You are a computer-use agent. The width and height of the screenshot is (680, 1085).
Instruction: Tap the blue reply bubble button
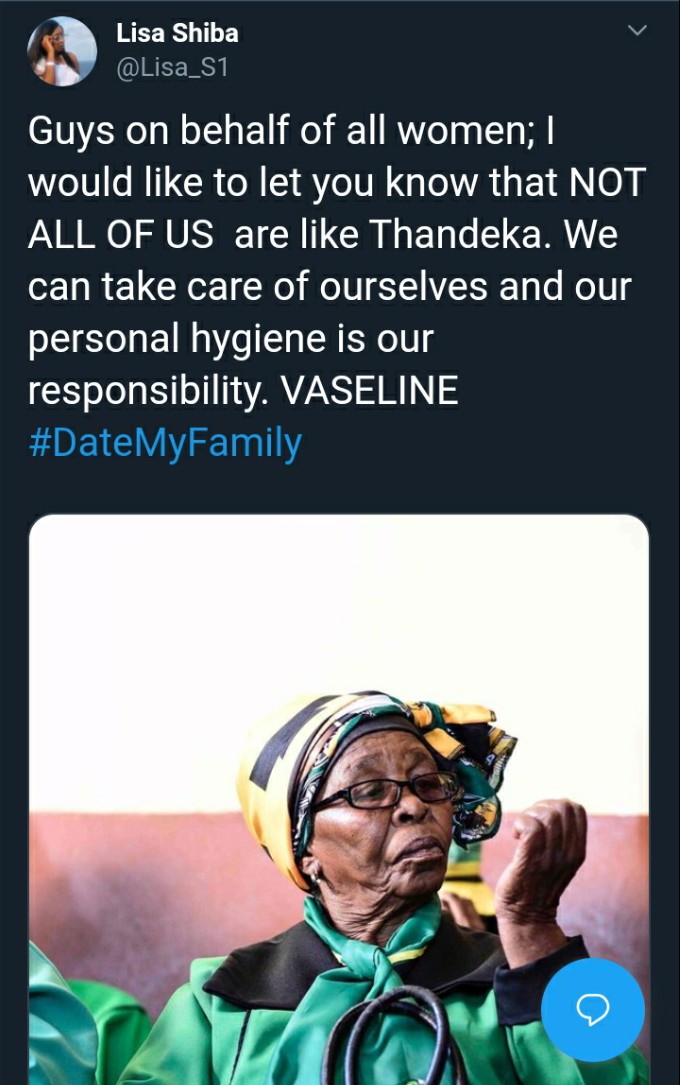tap(593, 1010)
